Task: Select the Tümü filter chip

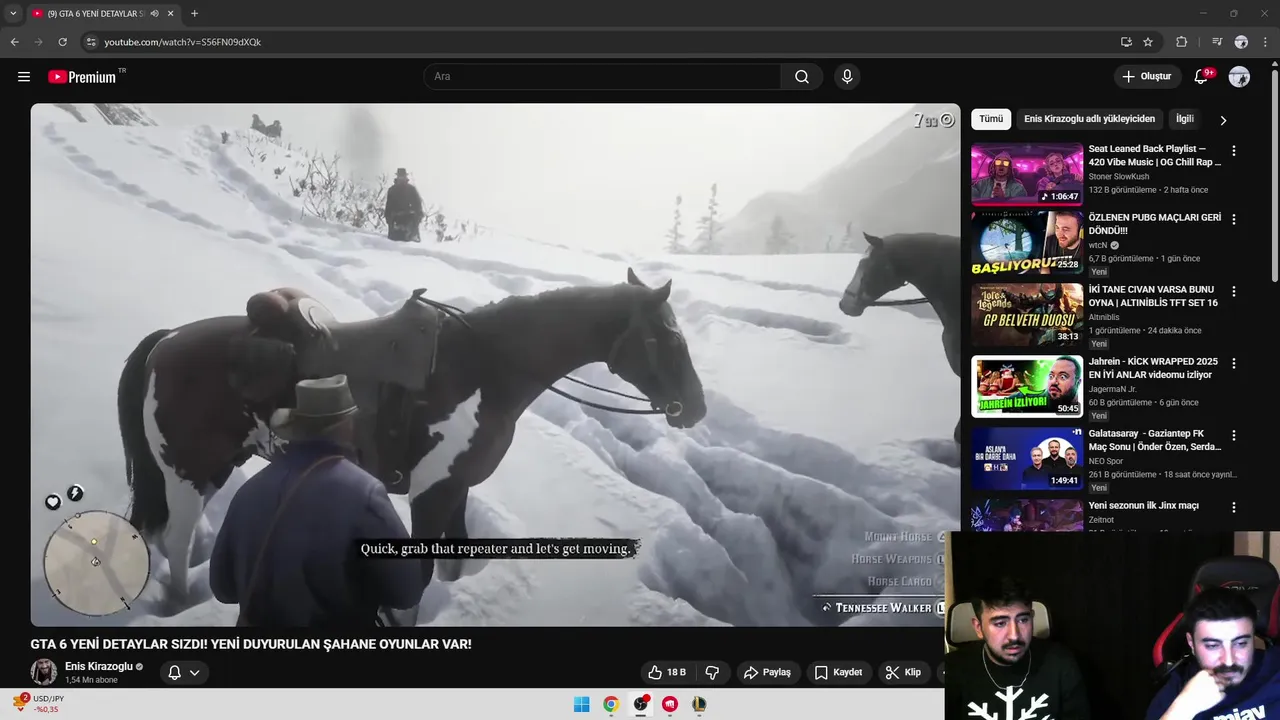Action: tap(991, 119)
